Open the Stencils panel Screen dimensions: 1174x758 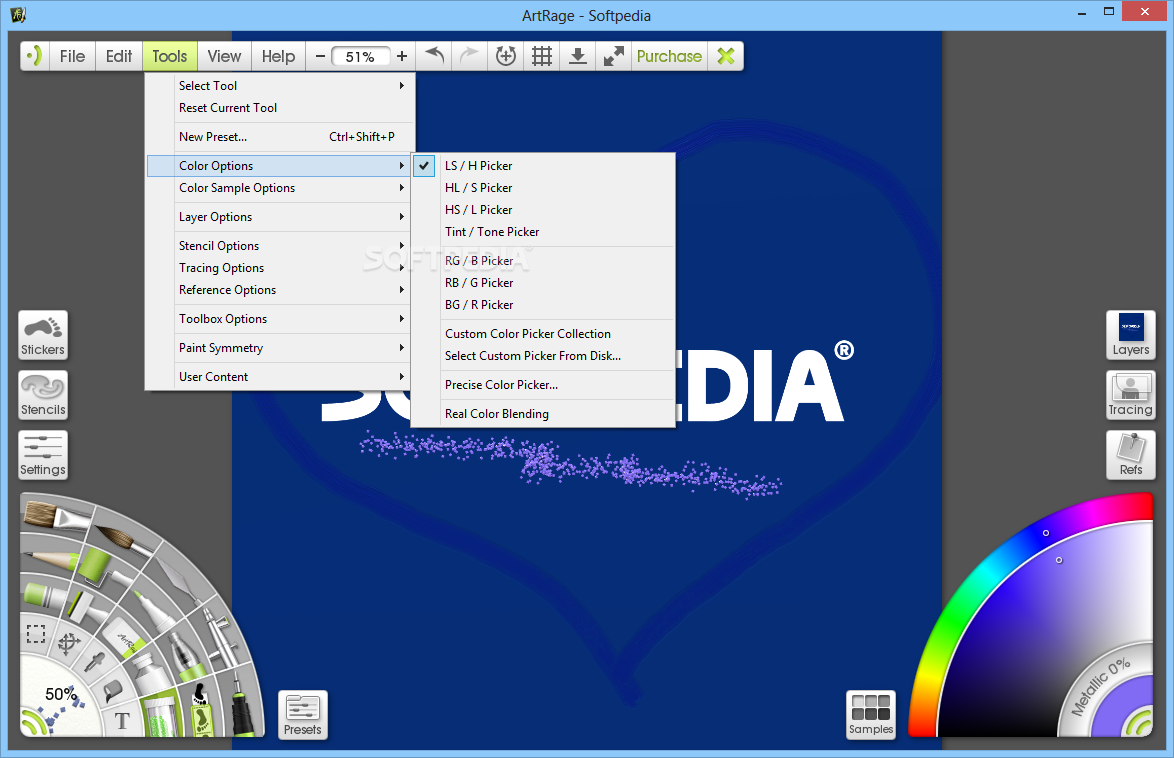[43, 395]
